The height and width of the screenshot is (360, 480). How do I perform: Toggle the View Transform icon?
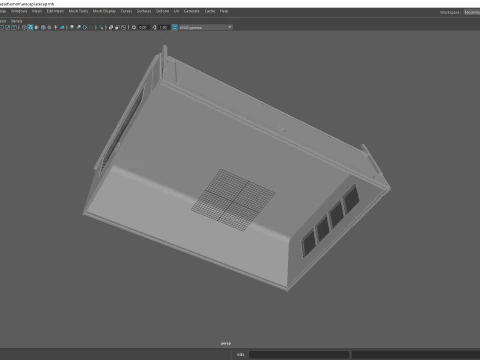coord(175,27)
